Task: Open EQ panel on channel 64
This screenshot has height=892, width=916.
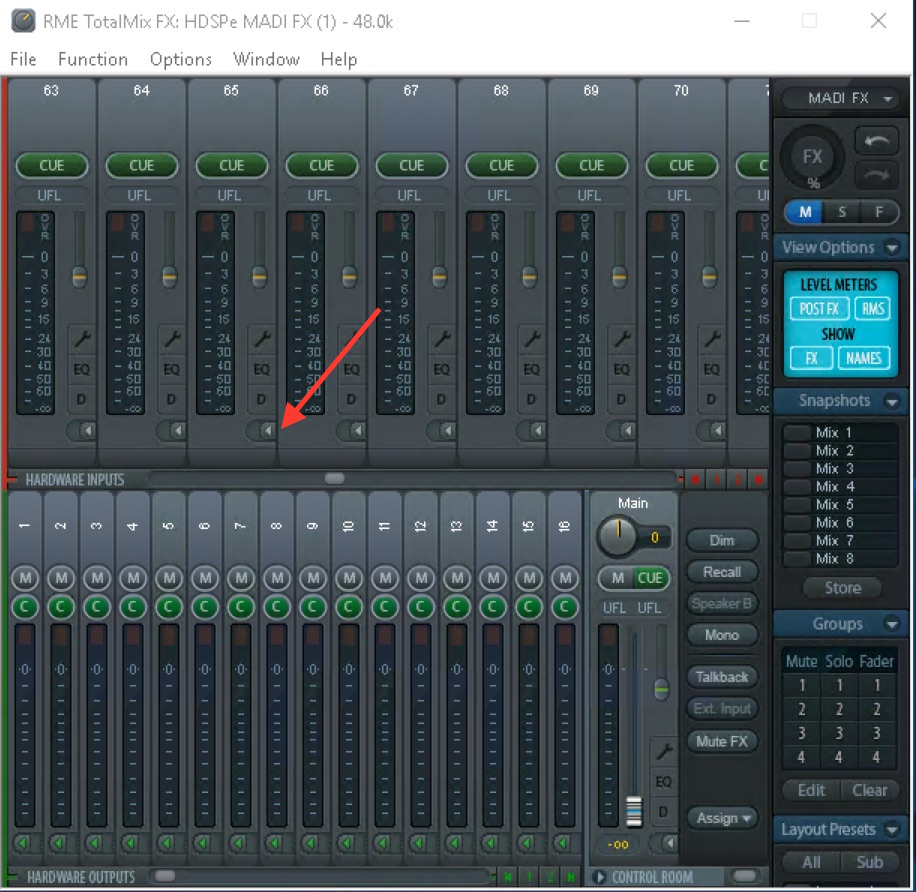Action: tap(171, 369)
